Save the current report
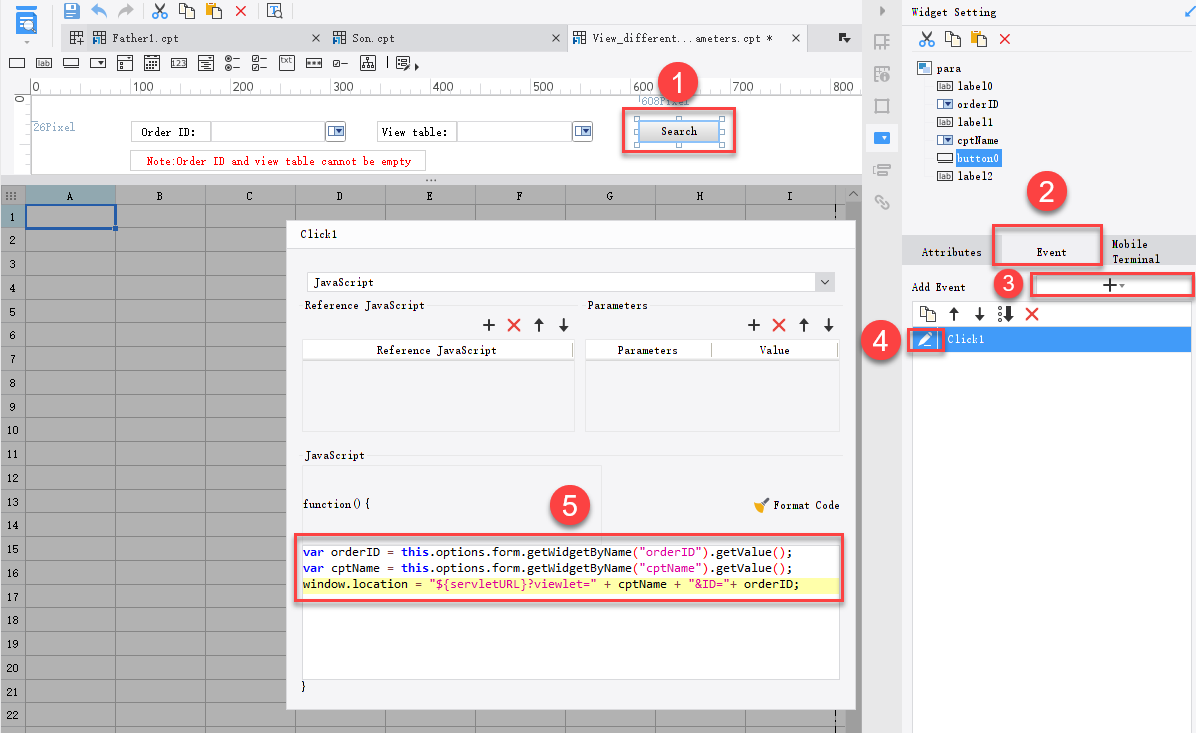Image resolution: width=1196 pixels, height=733 pixels. click(x=72, y=10)
